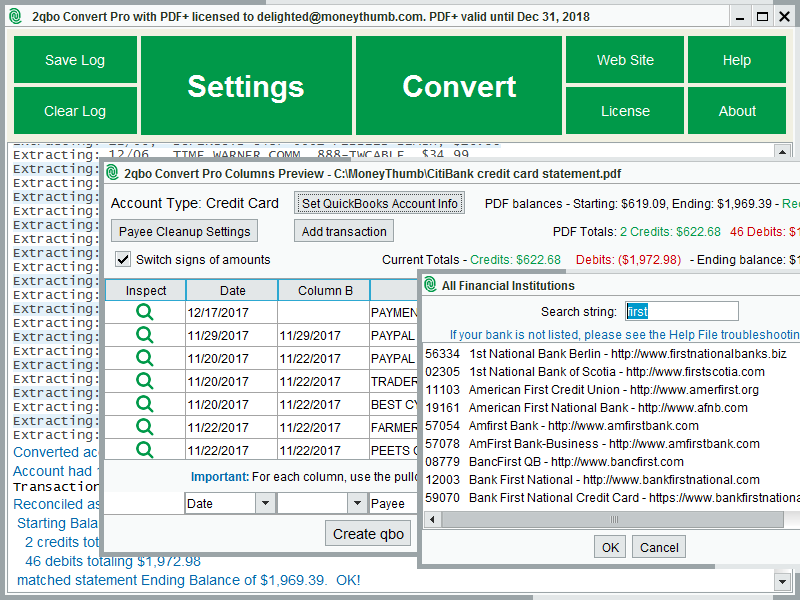Open the Column B type dropdown arrow
The width and height of the screenshot is (800, 600).
357,504
